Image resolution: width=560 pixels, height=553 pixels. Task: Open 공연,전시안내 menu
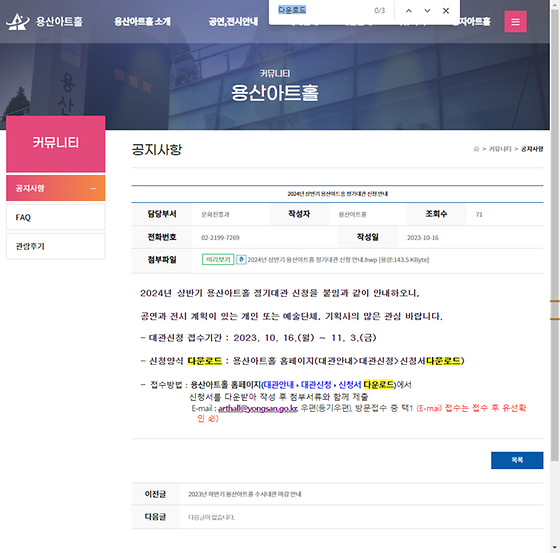point(233,22)
